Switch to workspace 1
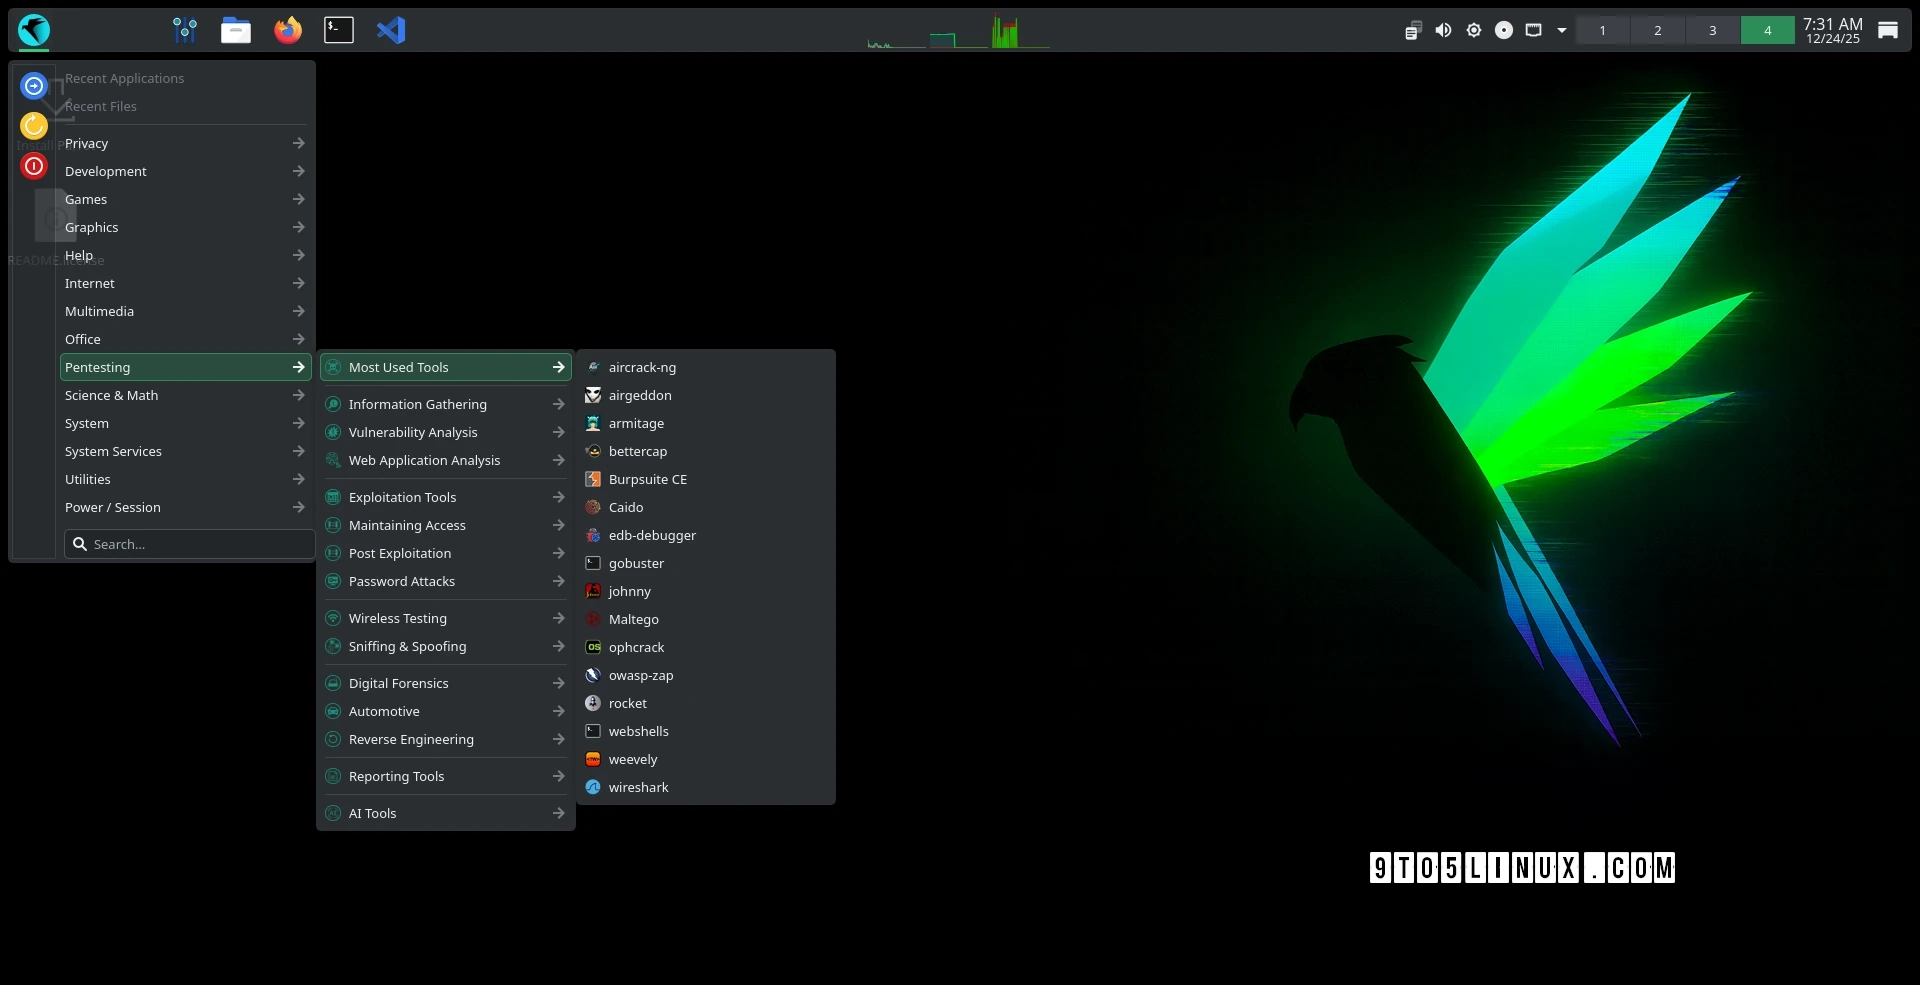The height and width of the screenshot is (985, 1920). [x=1602, y=30]
